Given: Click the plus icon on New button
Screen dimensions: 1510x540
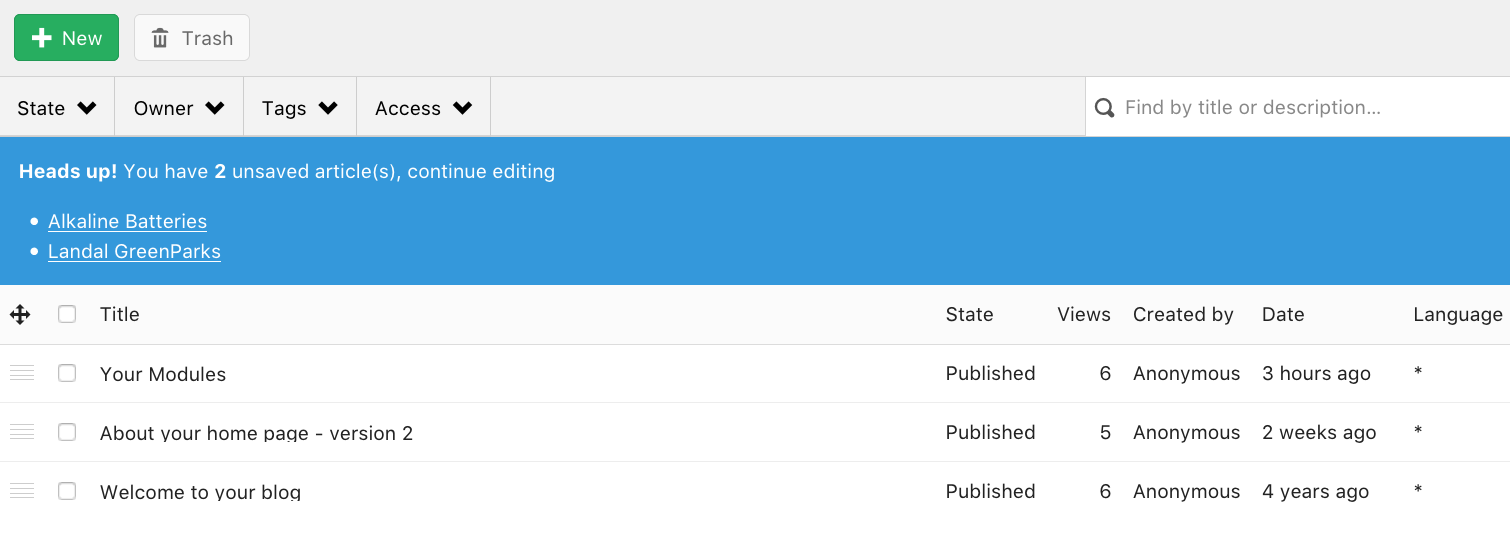Looking at the screenshot, I should pyautogui.click(x=42, y=38).
